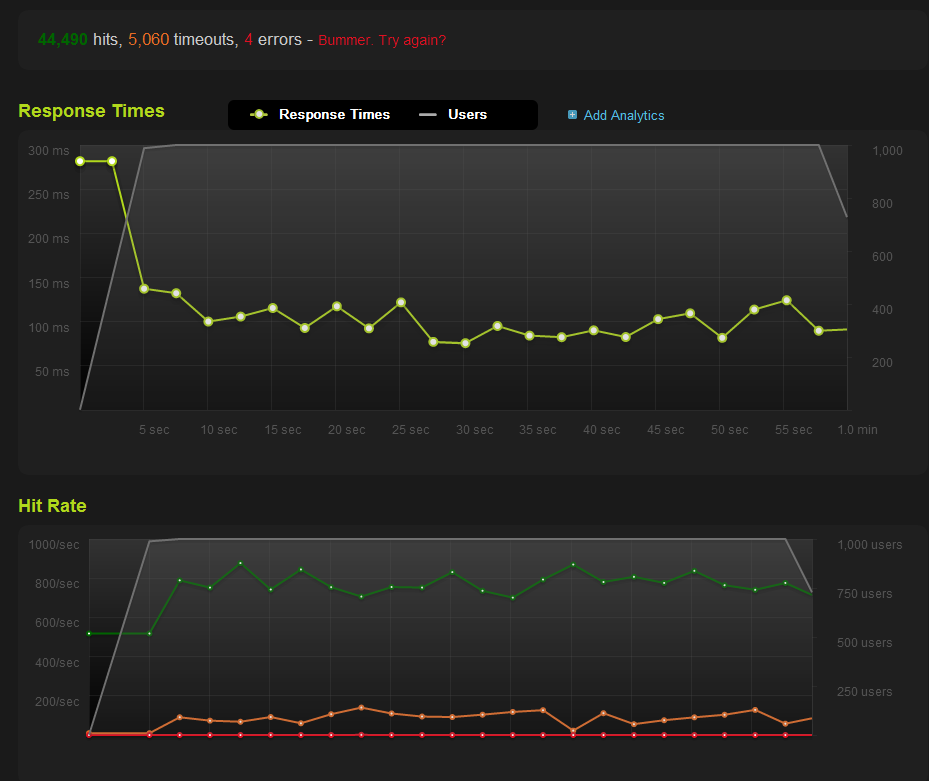Click first green point in Hit Rate chart

coord(89,633)
